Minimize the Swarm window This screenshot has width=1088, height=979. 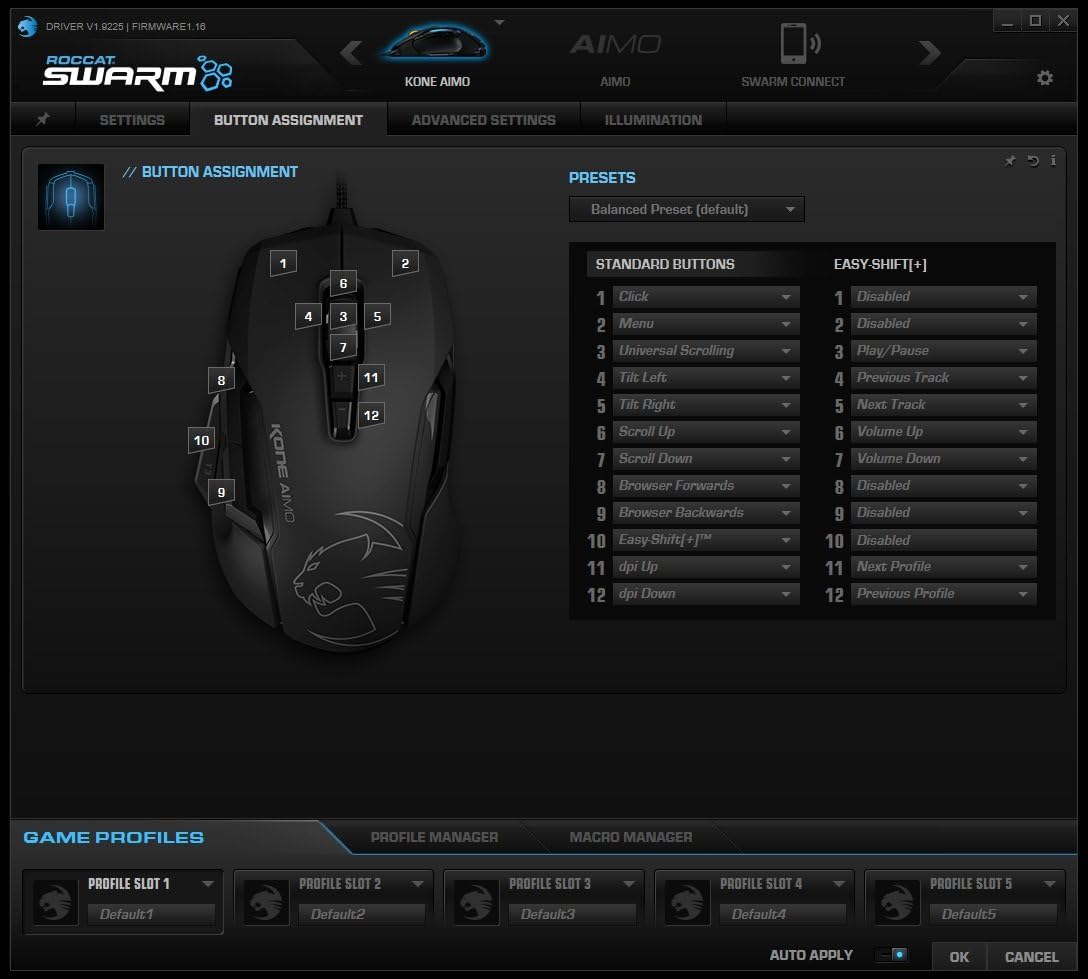(1007, 22)
